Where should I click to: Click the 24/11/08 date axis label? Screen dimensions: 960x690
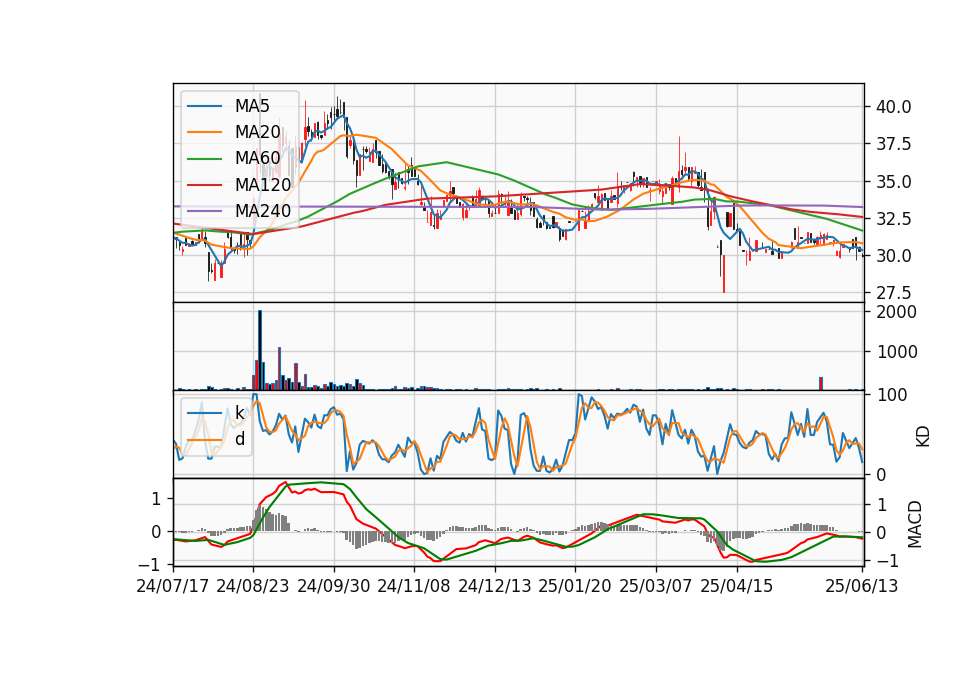coord(414,586)
